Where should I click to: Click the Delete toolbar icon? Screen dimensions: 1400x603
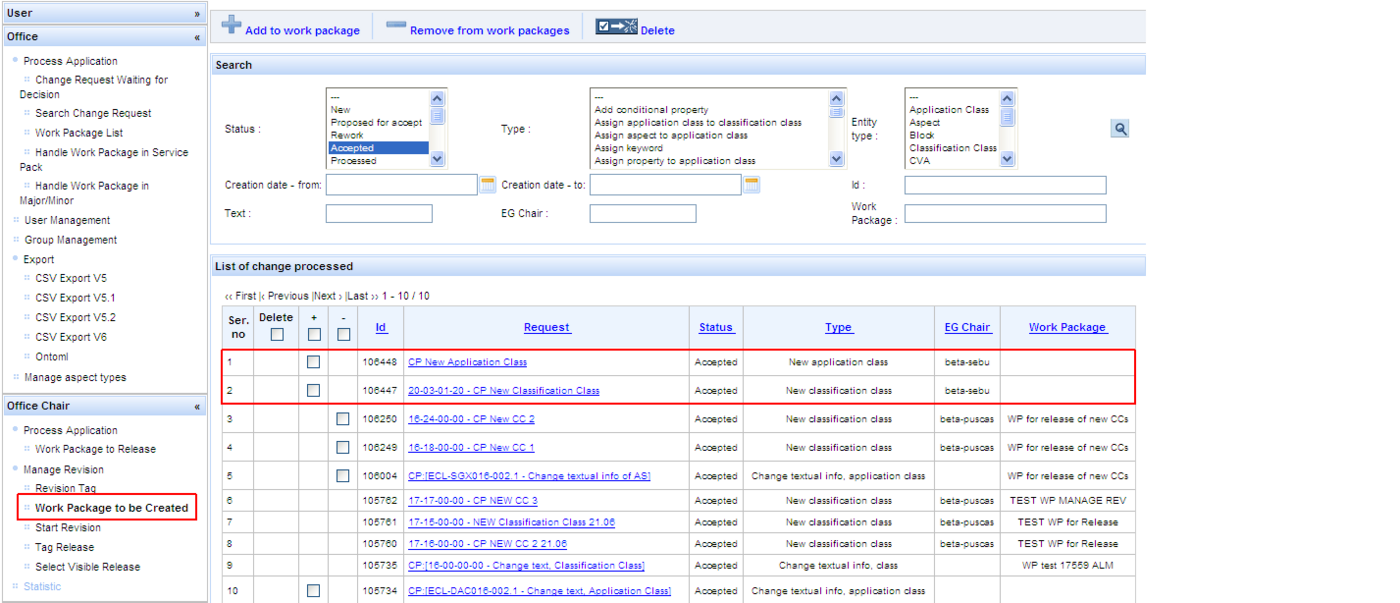pos(616,27)
